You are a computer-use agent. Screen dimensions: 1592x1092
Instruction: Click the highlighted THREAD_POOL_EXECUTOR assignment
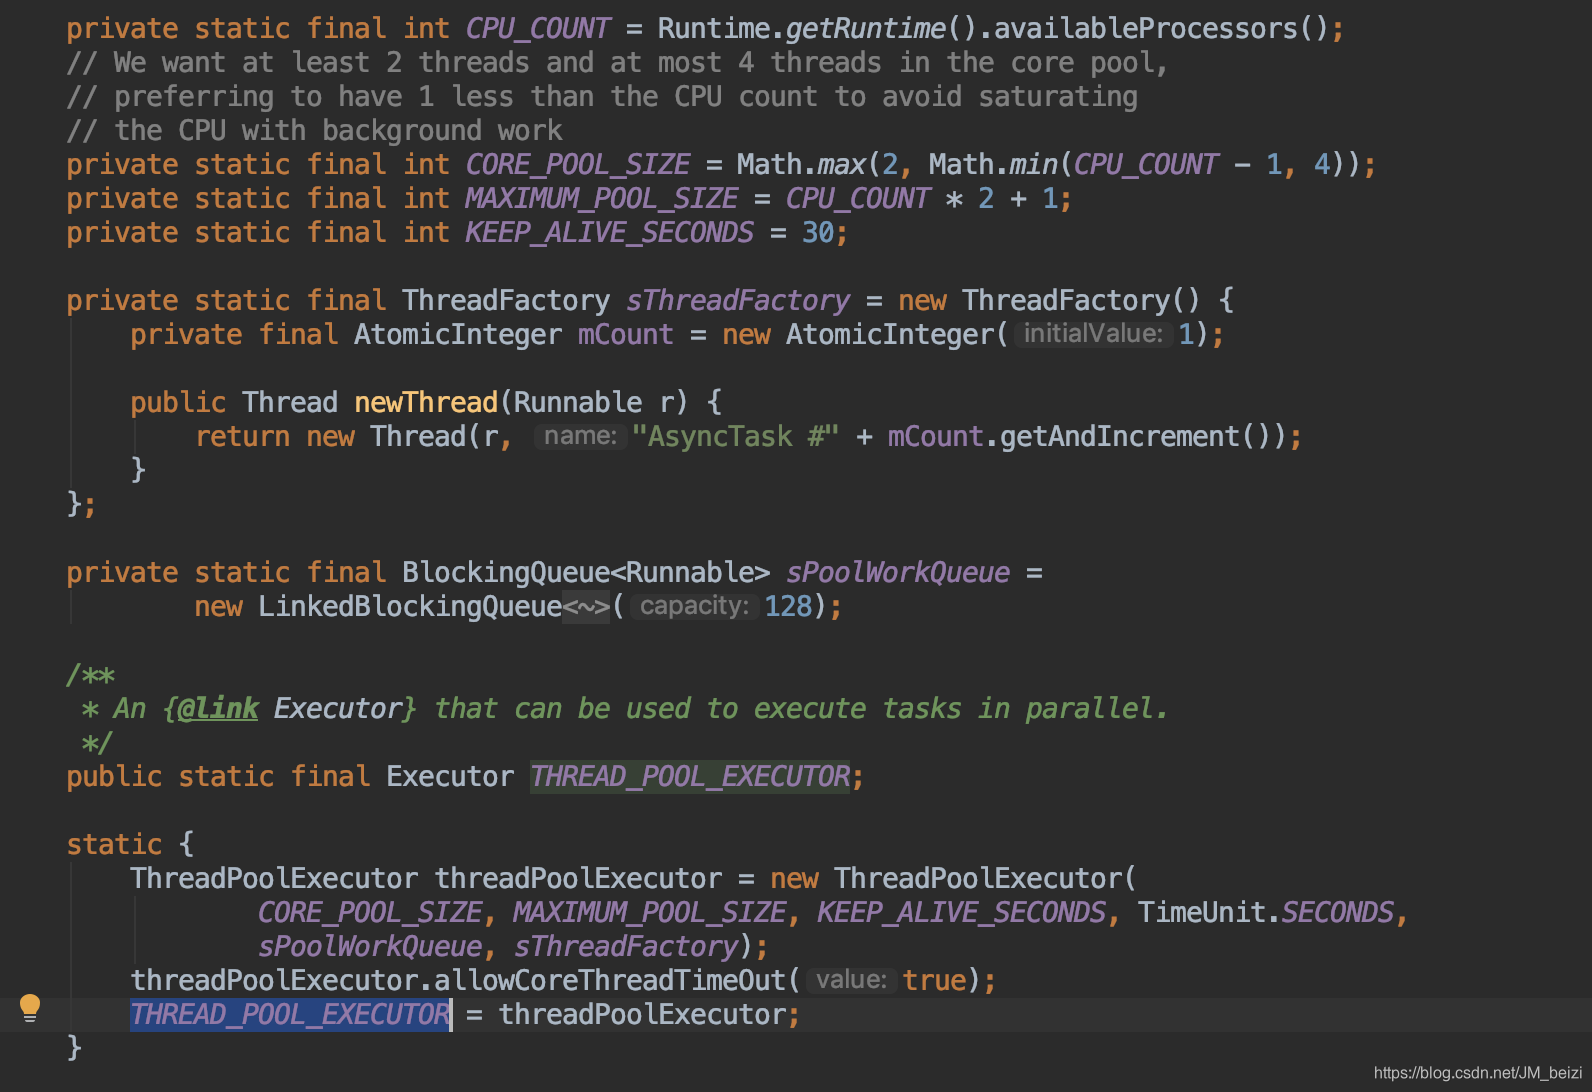[x=291, y=1015]
